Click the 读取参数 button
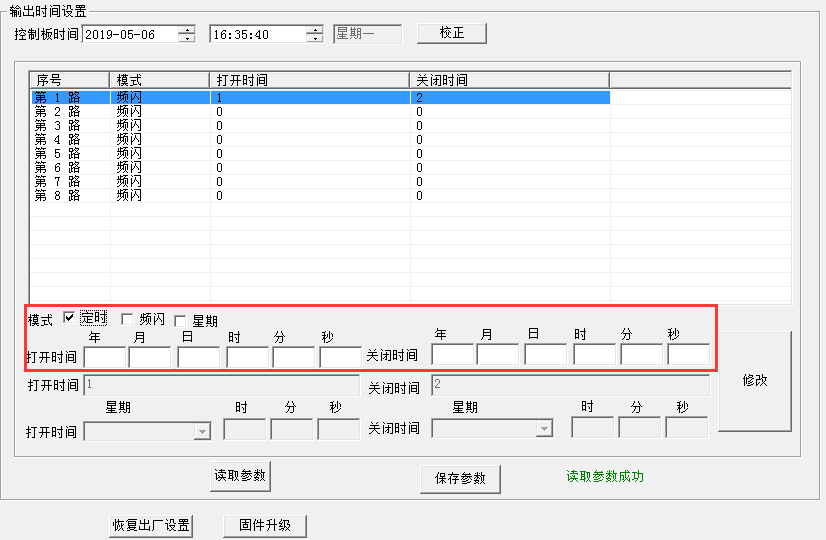The height and width of the screenshot is (540, 826). pos(240,476)
